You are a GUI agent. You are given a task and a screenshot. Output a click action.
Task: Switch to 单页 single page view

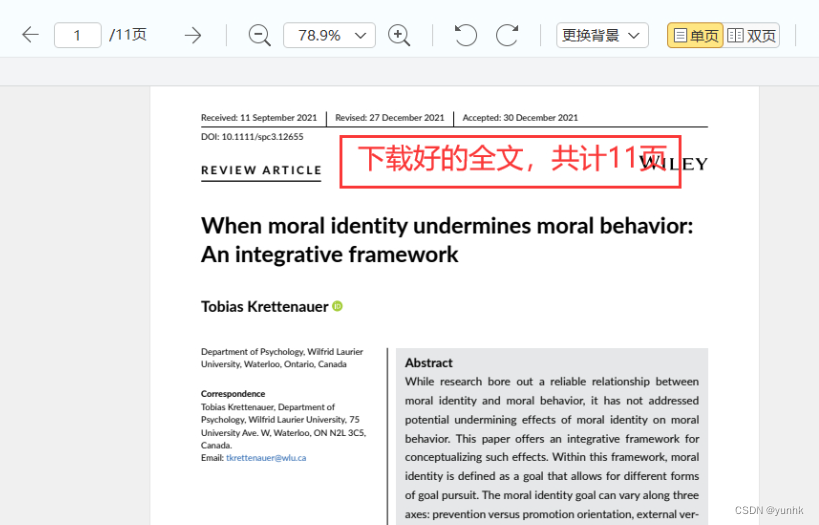point(695,35)
